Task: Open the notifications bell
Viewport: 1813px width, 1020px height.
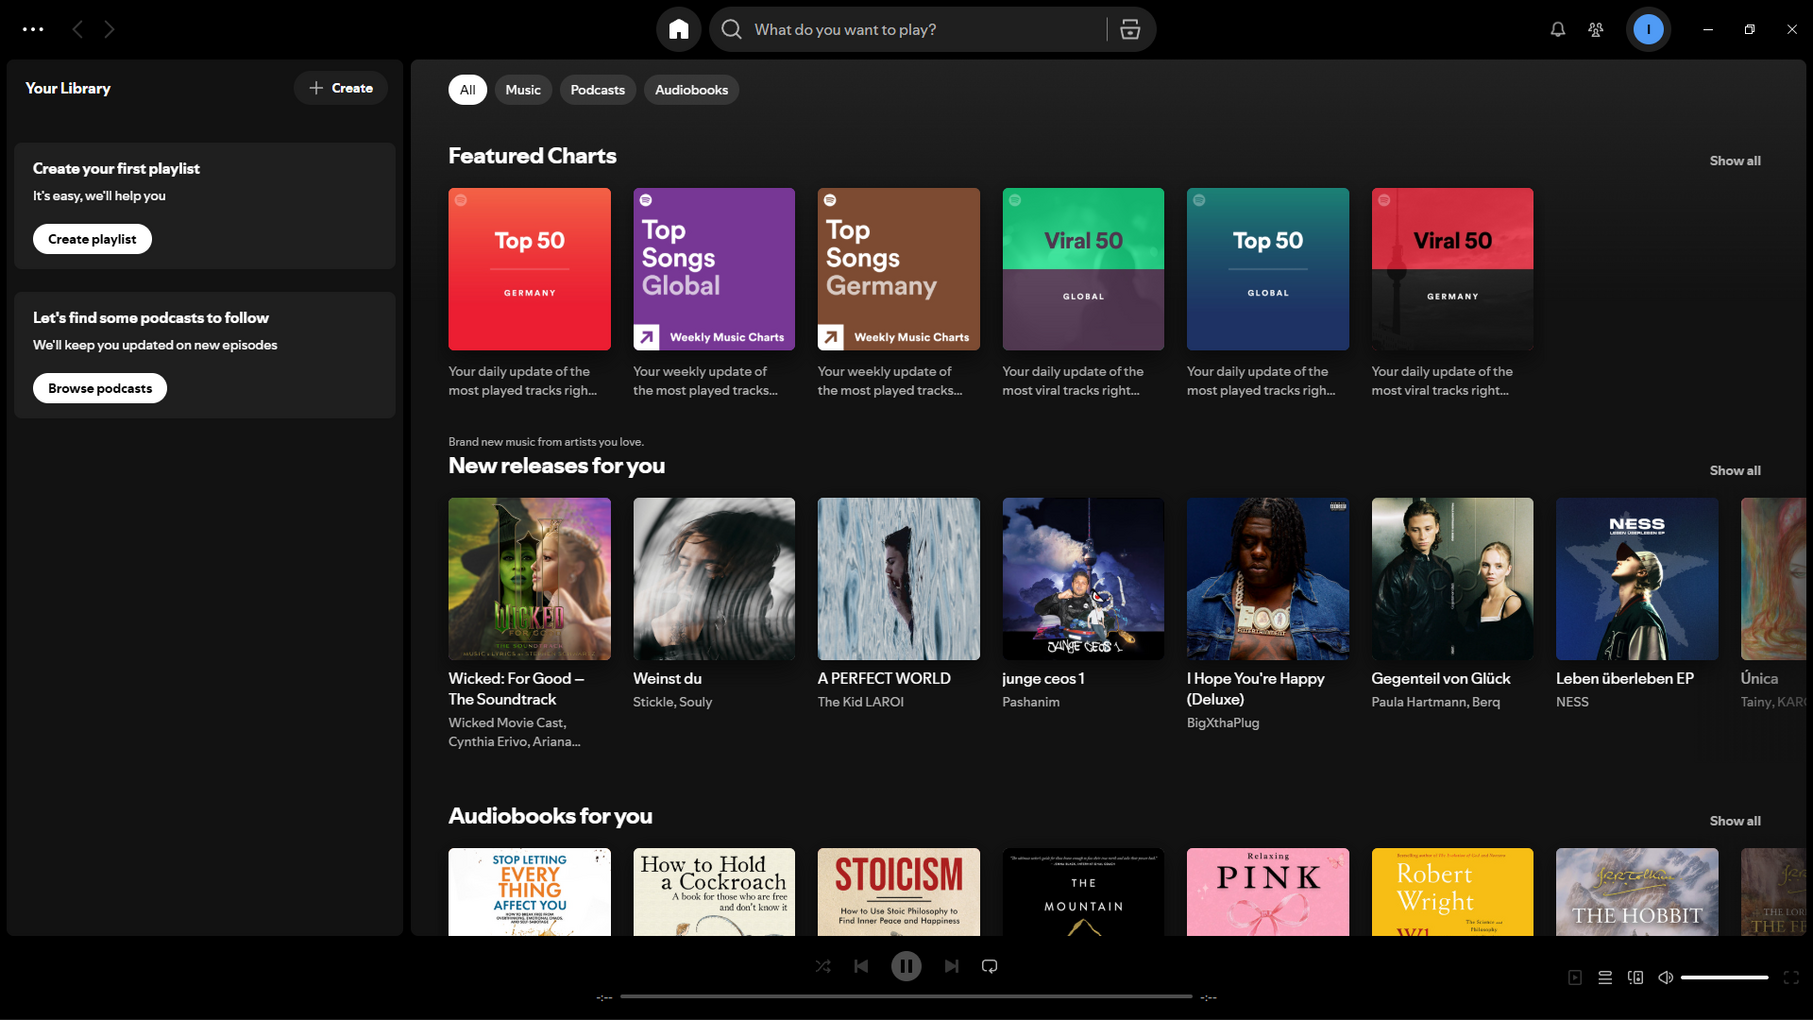Action: pos(1557,29)
